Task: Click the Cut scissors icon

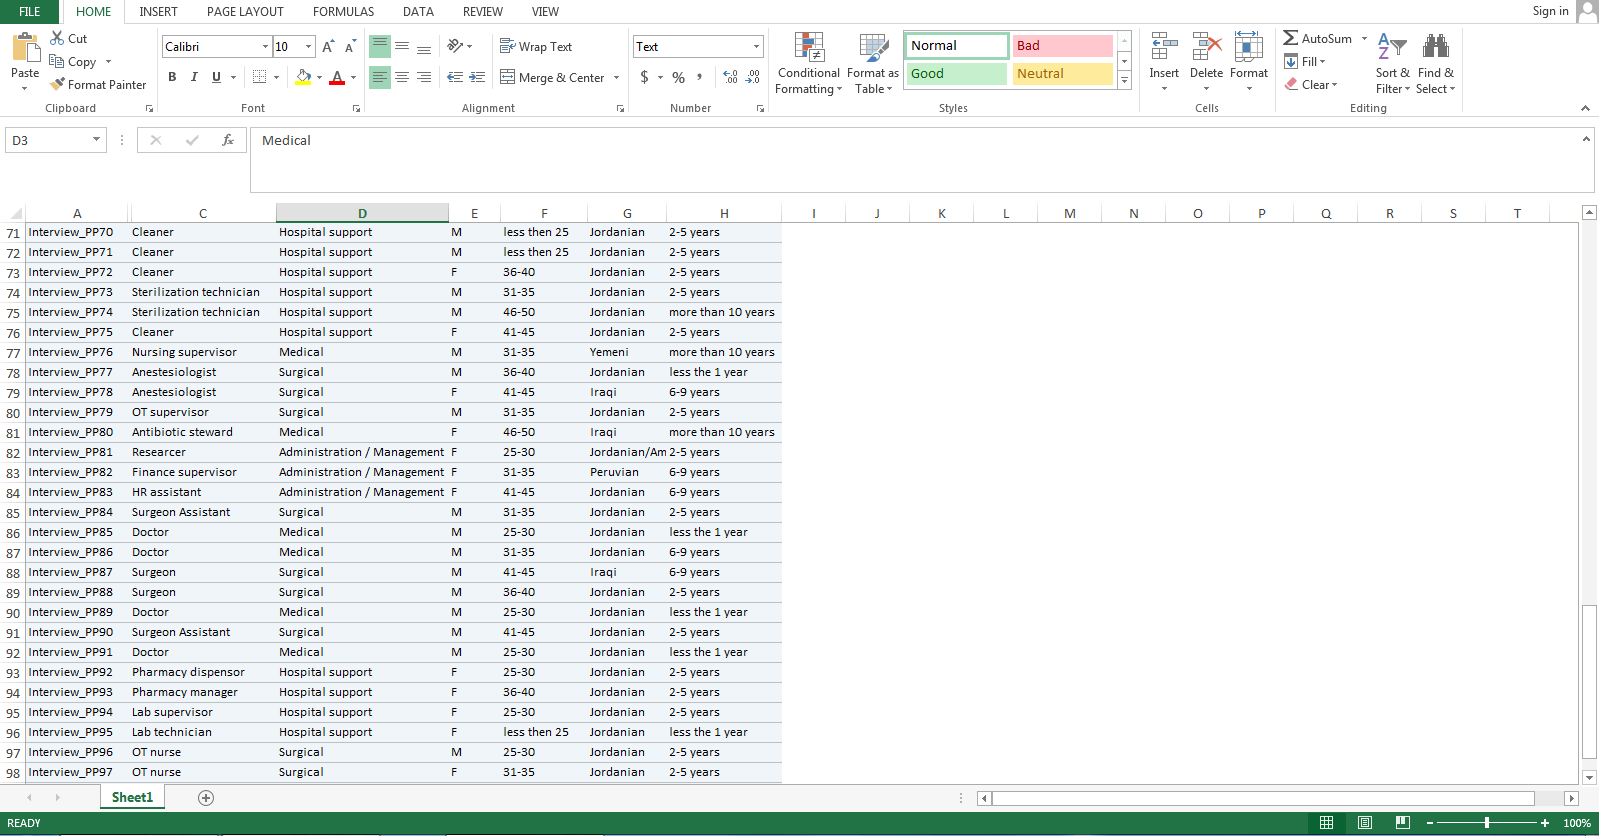Action: [57, 38]
